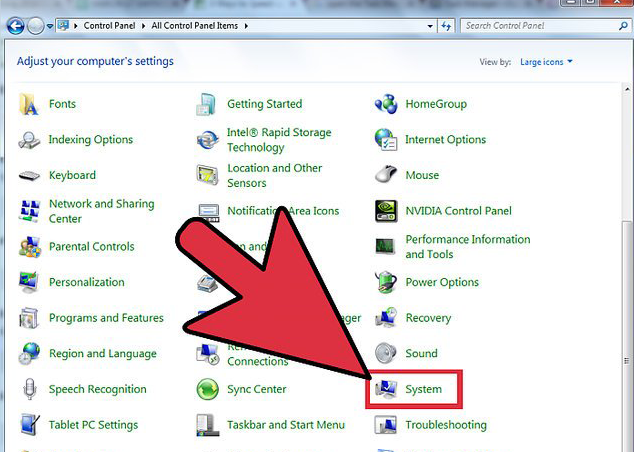Viewport: 634px width, 452px height.
Task: Click the Parental Controls icon
Action: (29, 247)
